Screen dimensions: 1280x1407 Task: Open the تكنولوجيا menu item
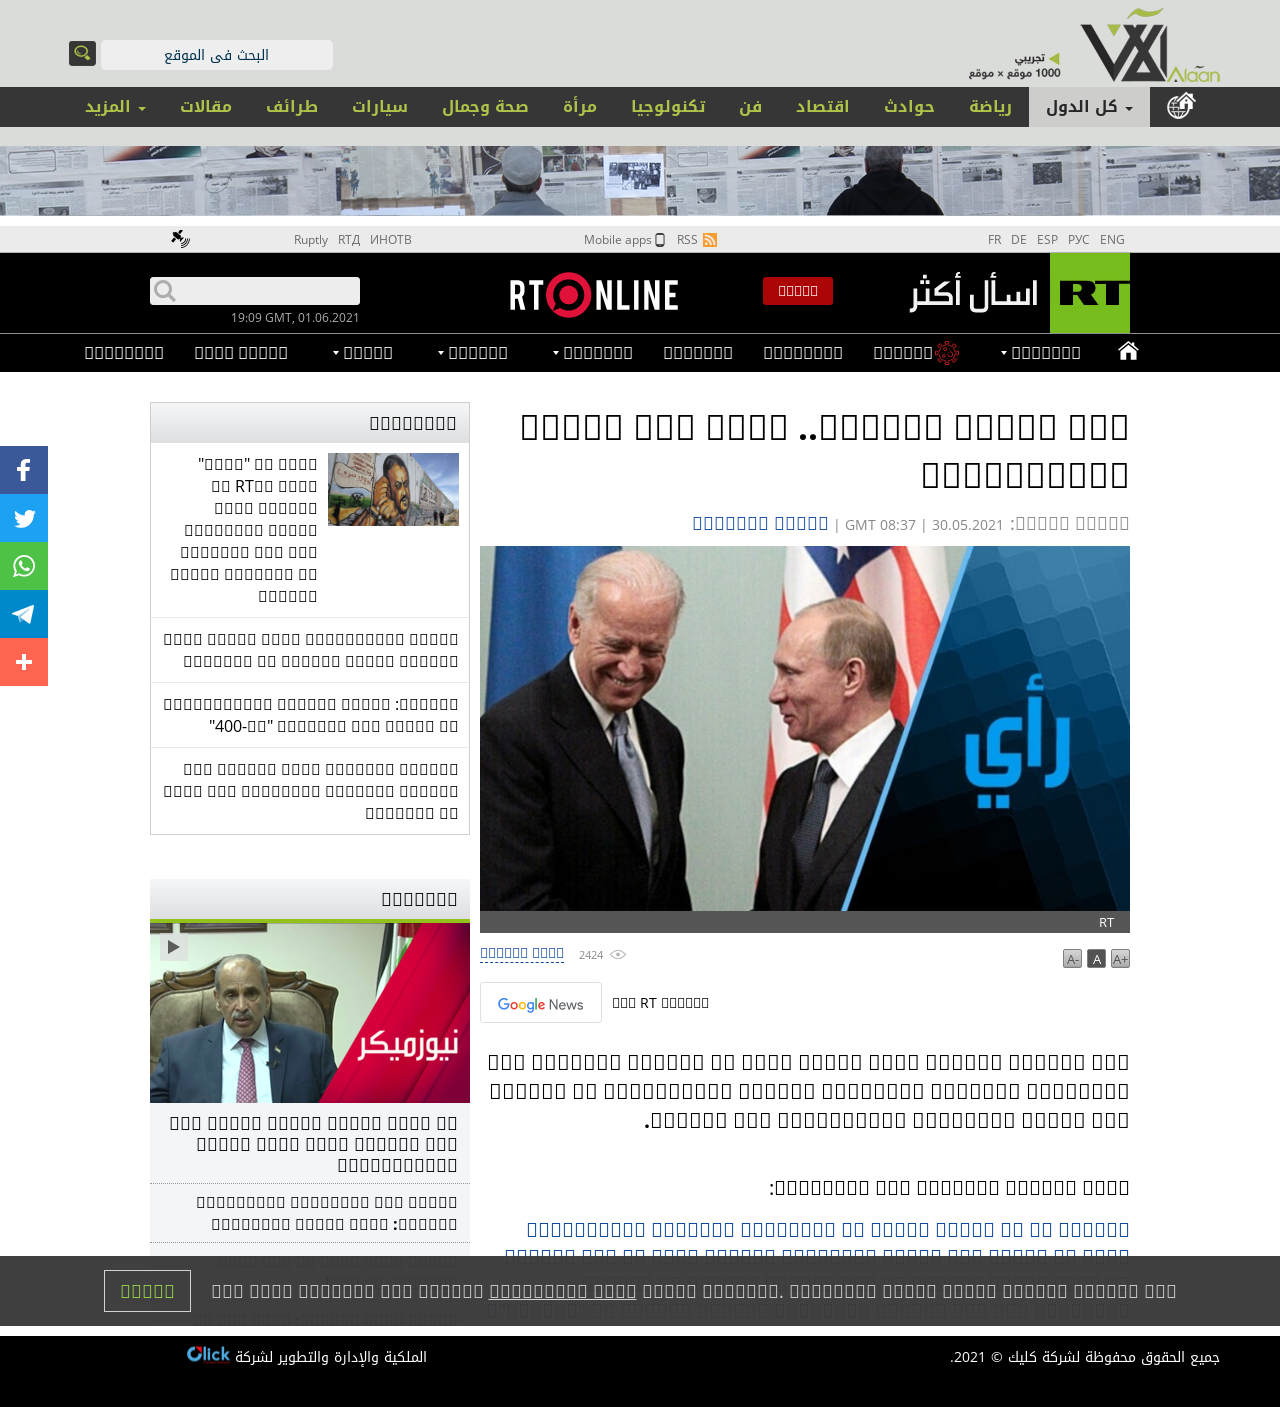tap(668, 107)
